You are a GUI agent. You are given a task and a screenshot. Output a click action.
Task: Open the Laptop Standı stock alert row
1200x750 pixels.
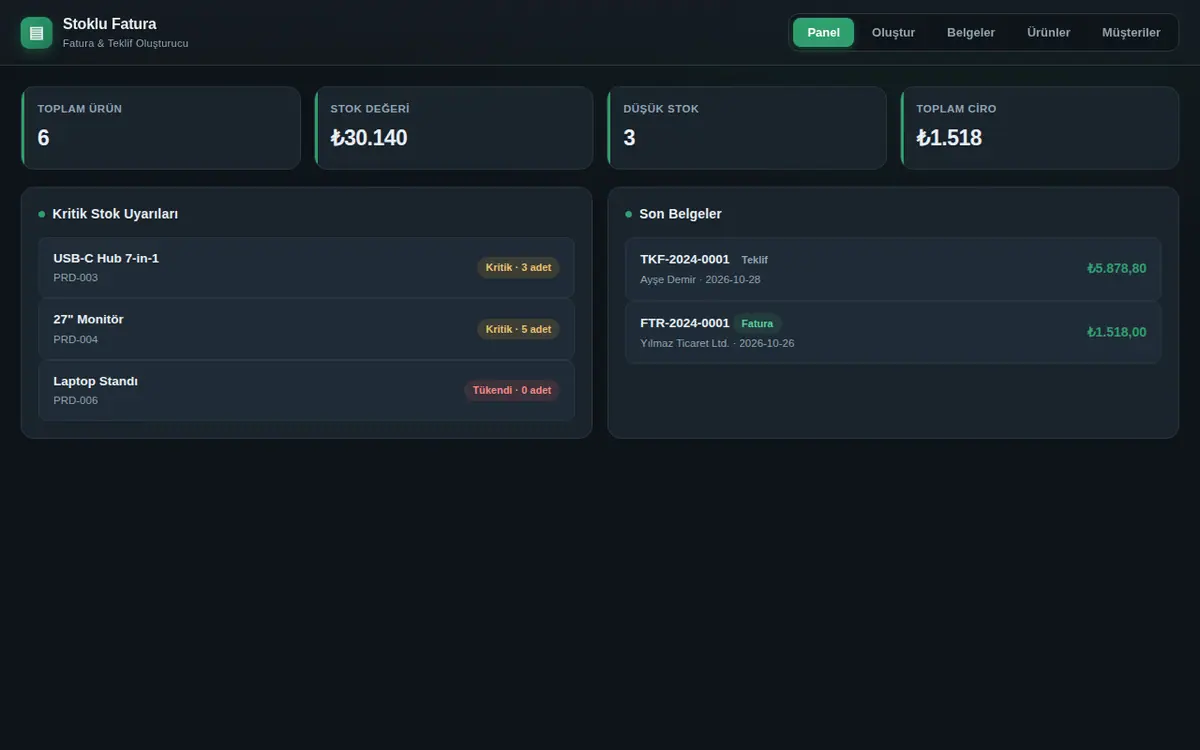tap(306, 390)
